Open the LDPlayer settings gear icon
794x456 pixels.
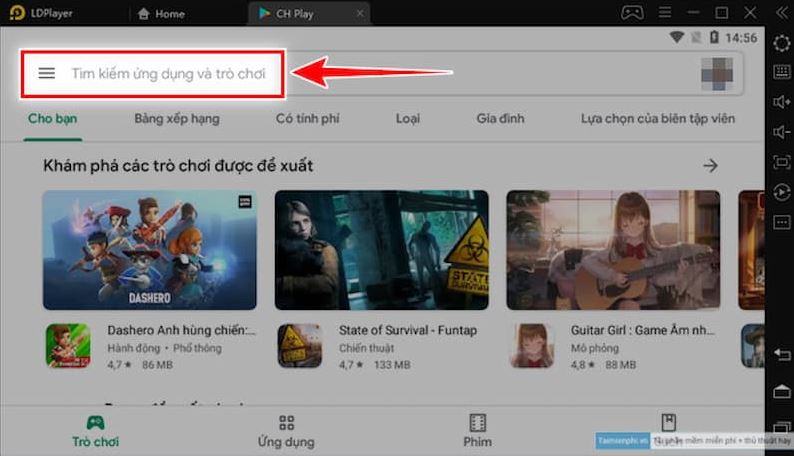pos(781,43)
